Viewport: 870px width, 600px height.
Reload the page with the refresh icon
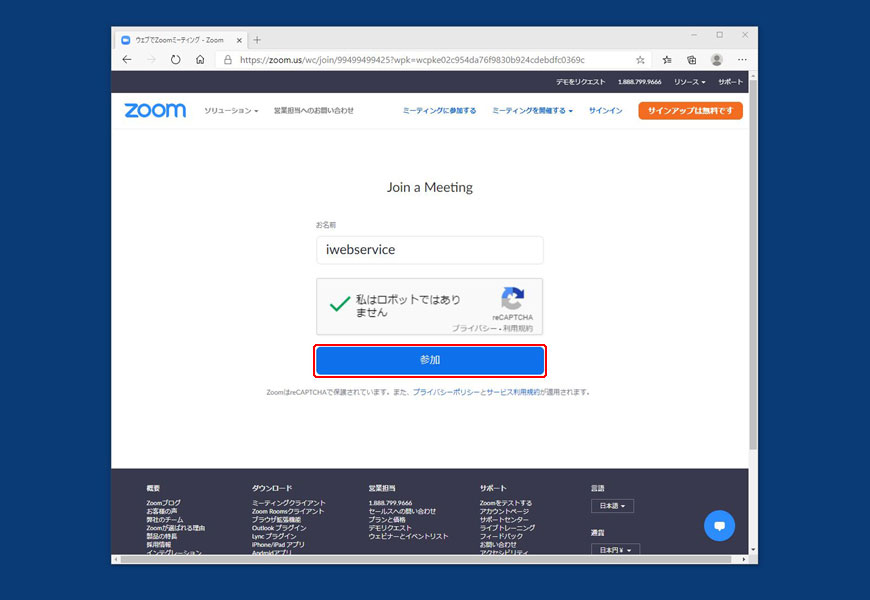tap(175, 59)
